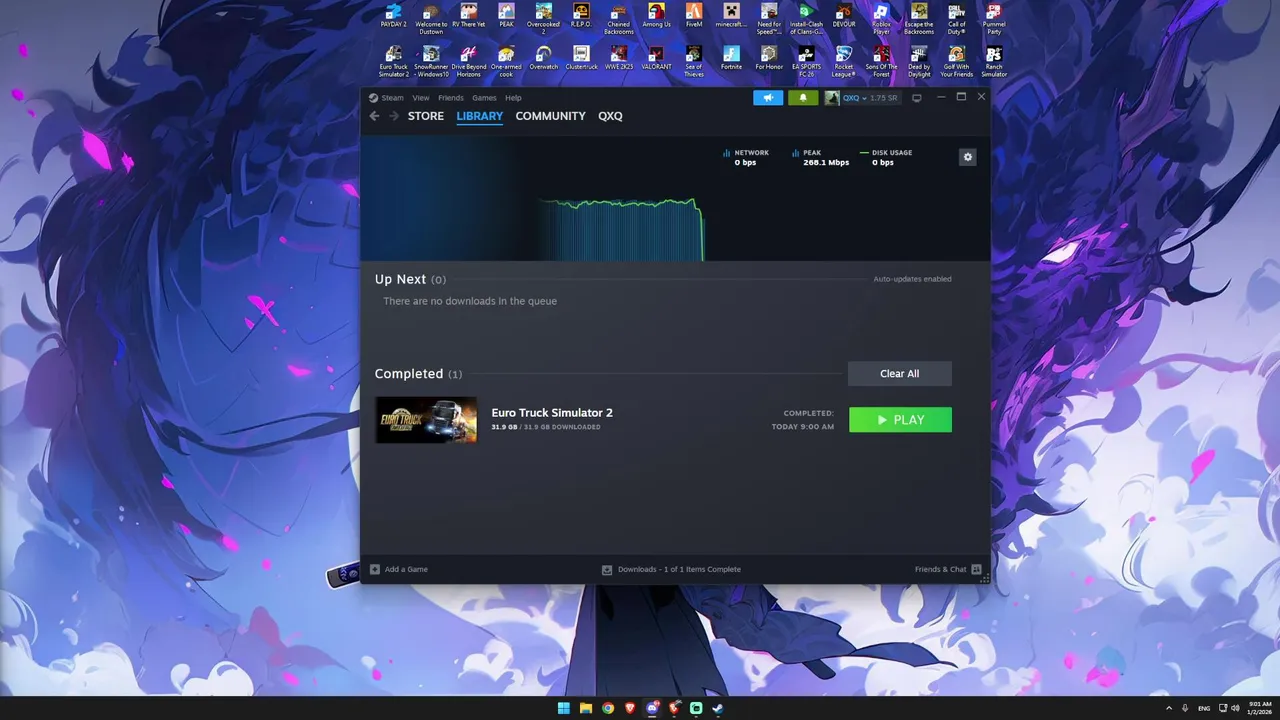Open Steam notifications bell
This screenshot has width=1280, height=720.
[802, 98]
